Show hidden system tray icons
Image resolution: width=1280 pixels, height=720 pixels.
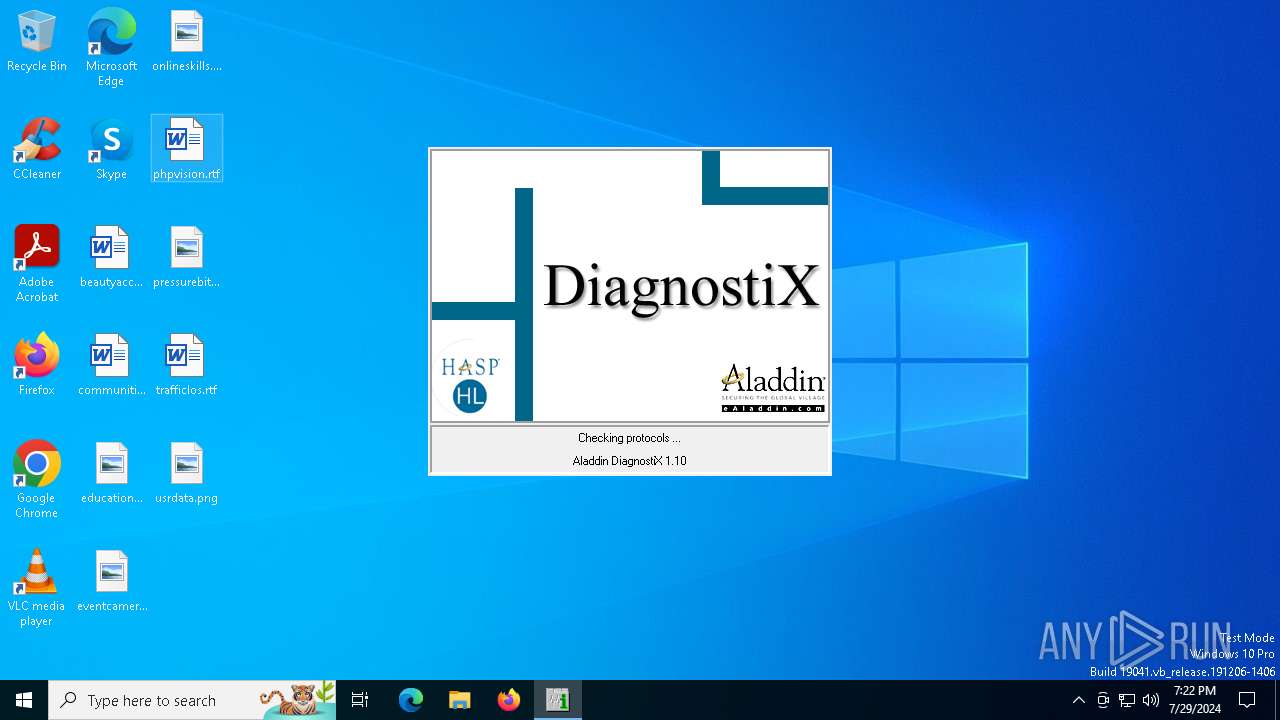pyautogui.click(x=1078, y=700)
